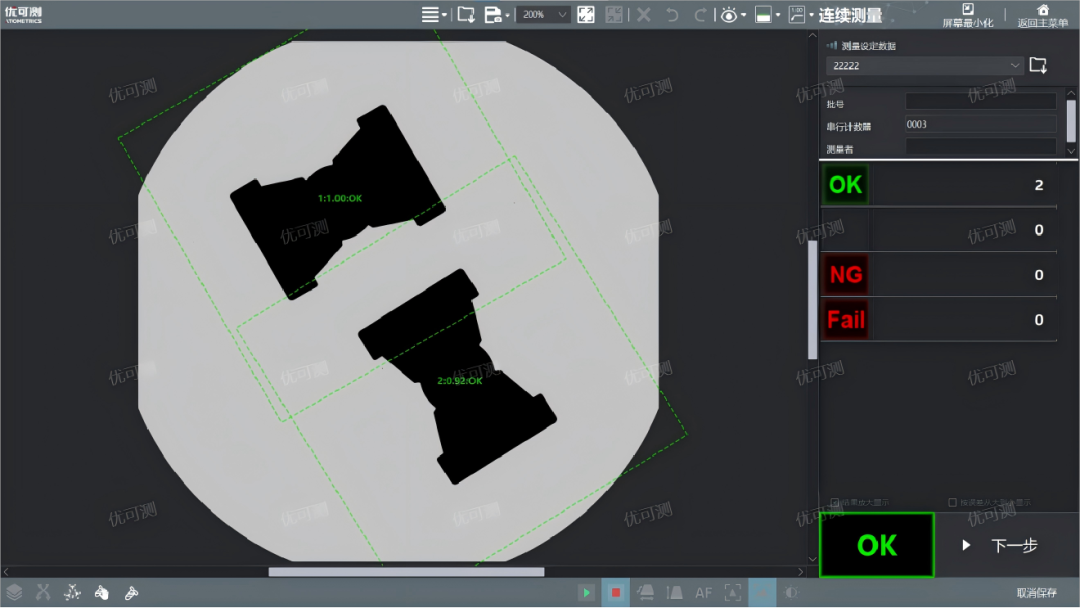The image size is (1080, 608).
Task: Return to main menu via 返回主菜单
Action: (1042, 15)
